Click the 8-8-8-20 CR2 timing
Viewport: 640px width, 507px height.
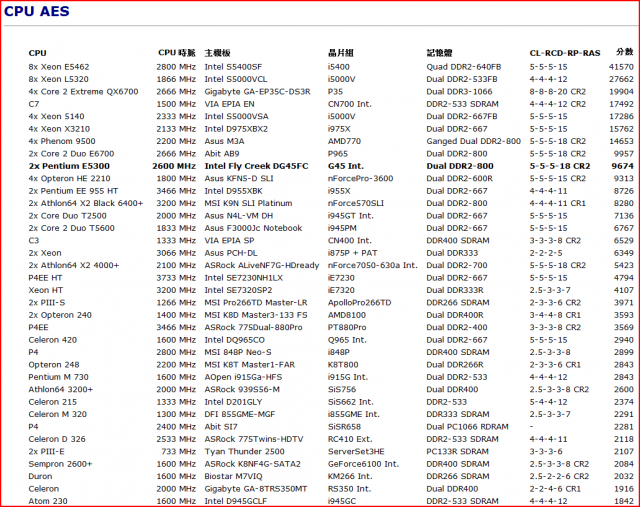click(x=558, y=91)
